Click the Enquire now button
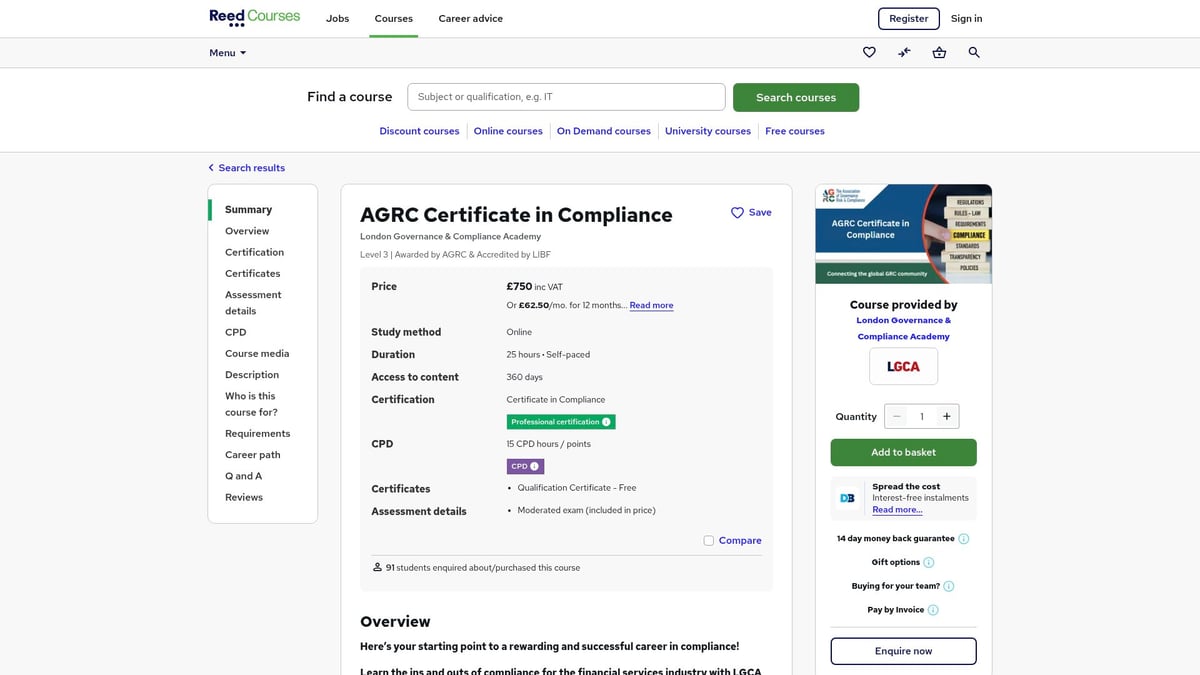 [903, 650]
